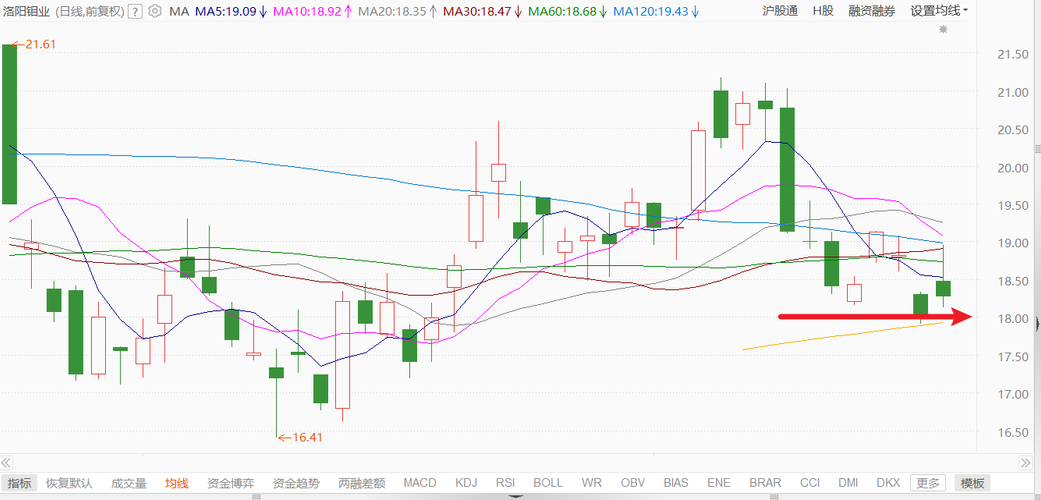Click the 18.00 price axis label
The image size is (1041, 500).
1012,319
